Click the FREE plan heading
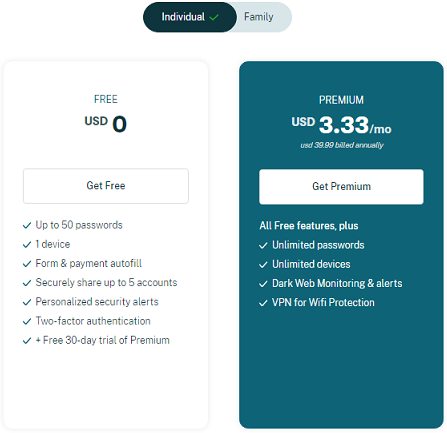The height and width of the screenshot is (433, 447). [x=106, y=99]
